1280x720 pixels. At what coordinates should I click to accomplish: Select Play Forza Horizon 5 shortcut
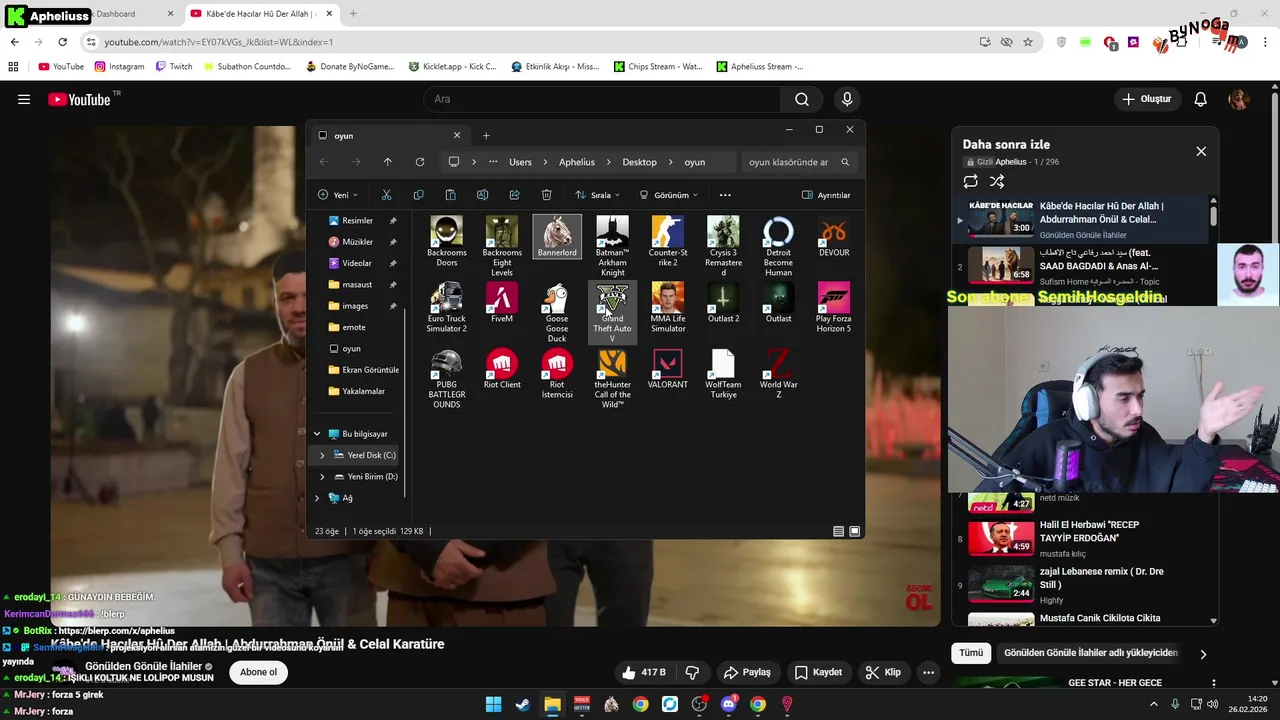833,308
